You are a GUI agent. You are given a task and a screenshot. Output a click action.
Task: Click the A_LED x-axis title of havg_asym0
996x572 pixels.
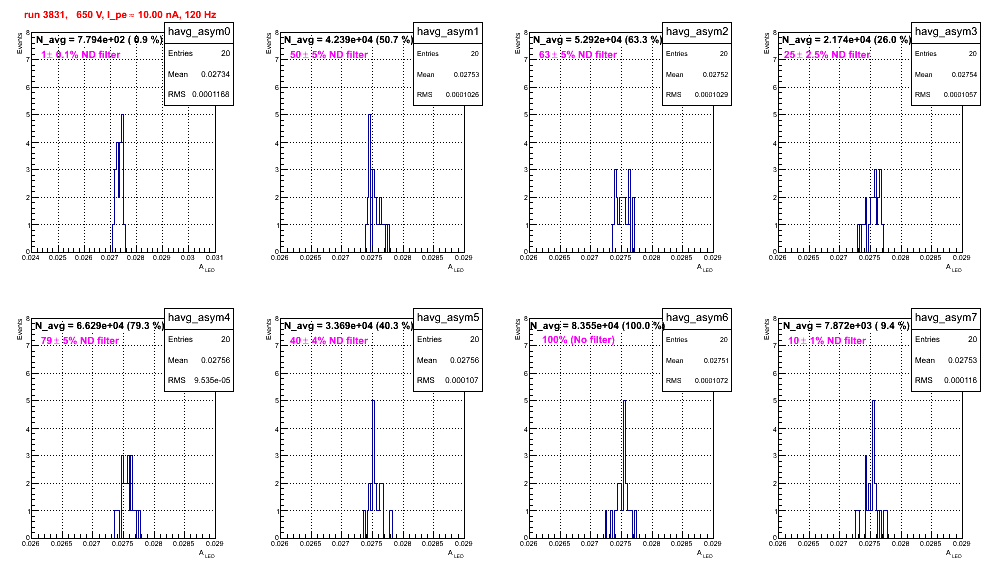[x=207, y=268]
